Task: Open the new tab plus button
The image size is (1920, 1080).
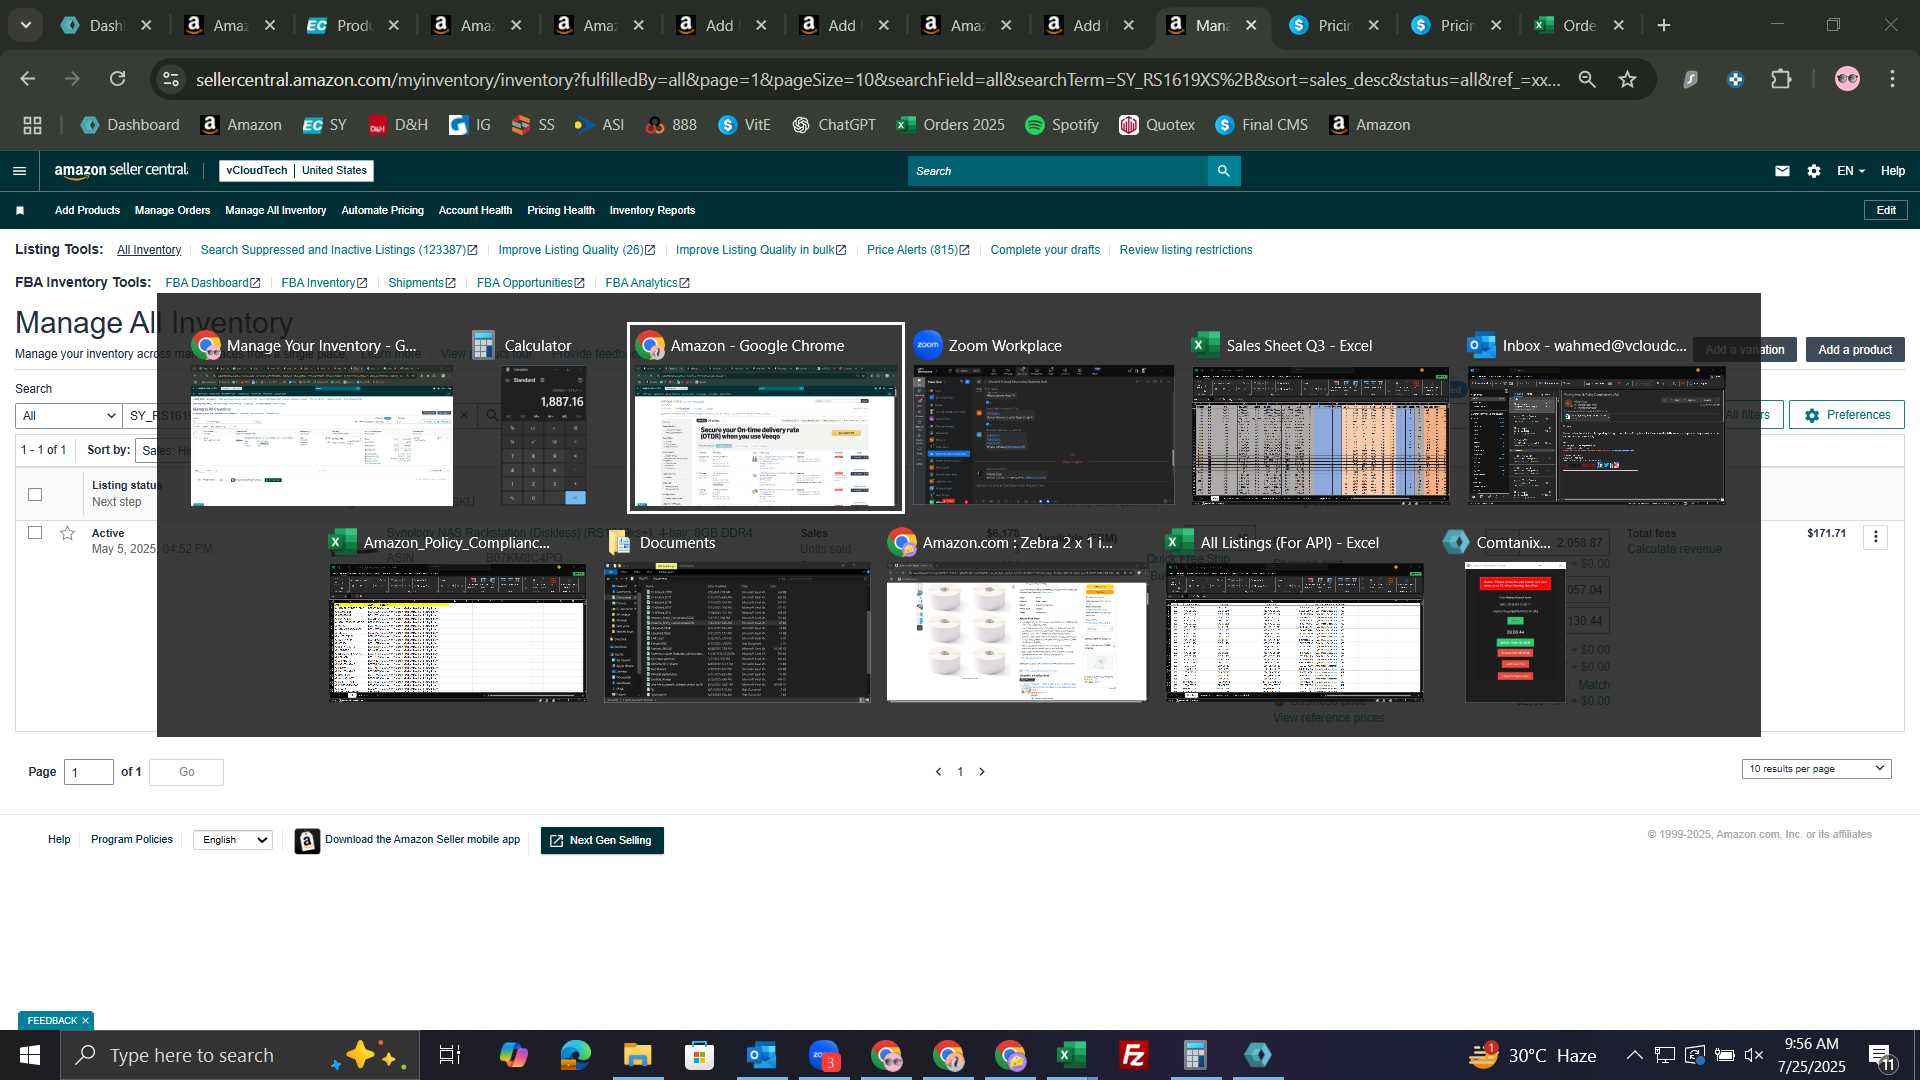Action: pos(1664,25)
